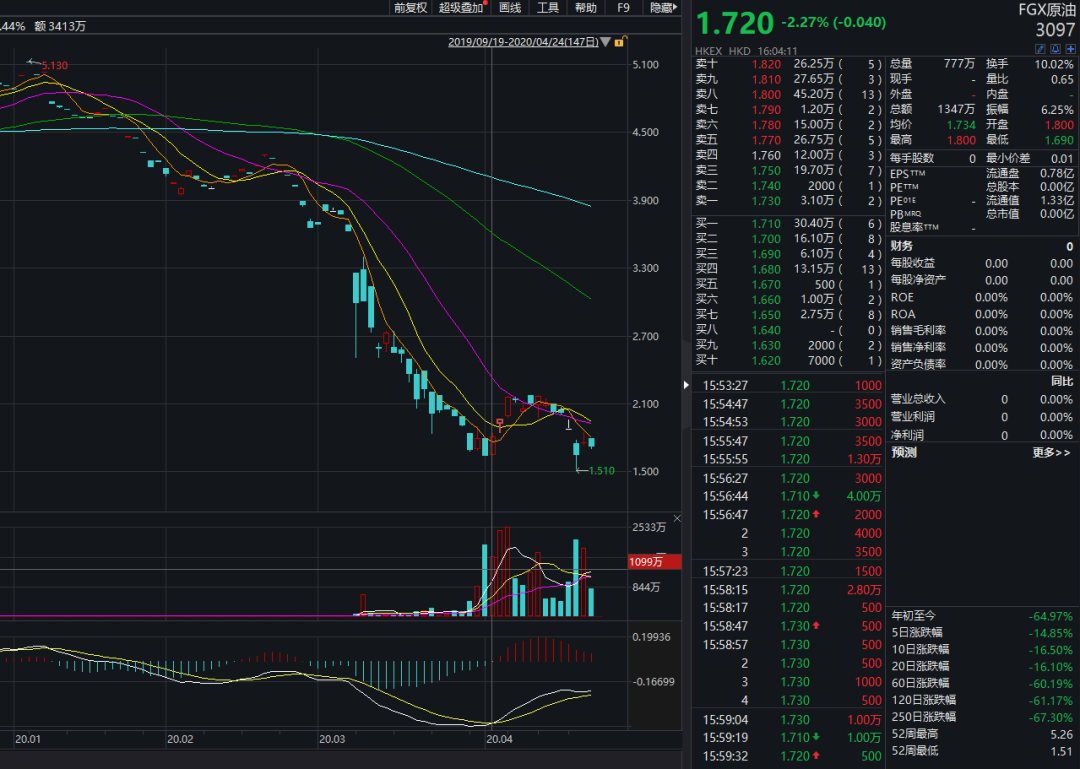This screenshot has width=1080, height=769.
Task: Open the 画线 drawing tools menu
Action: pyautogui.click(x=510, y=8)
